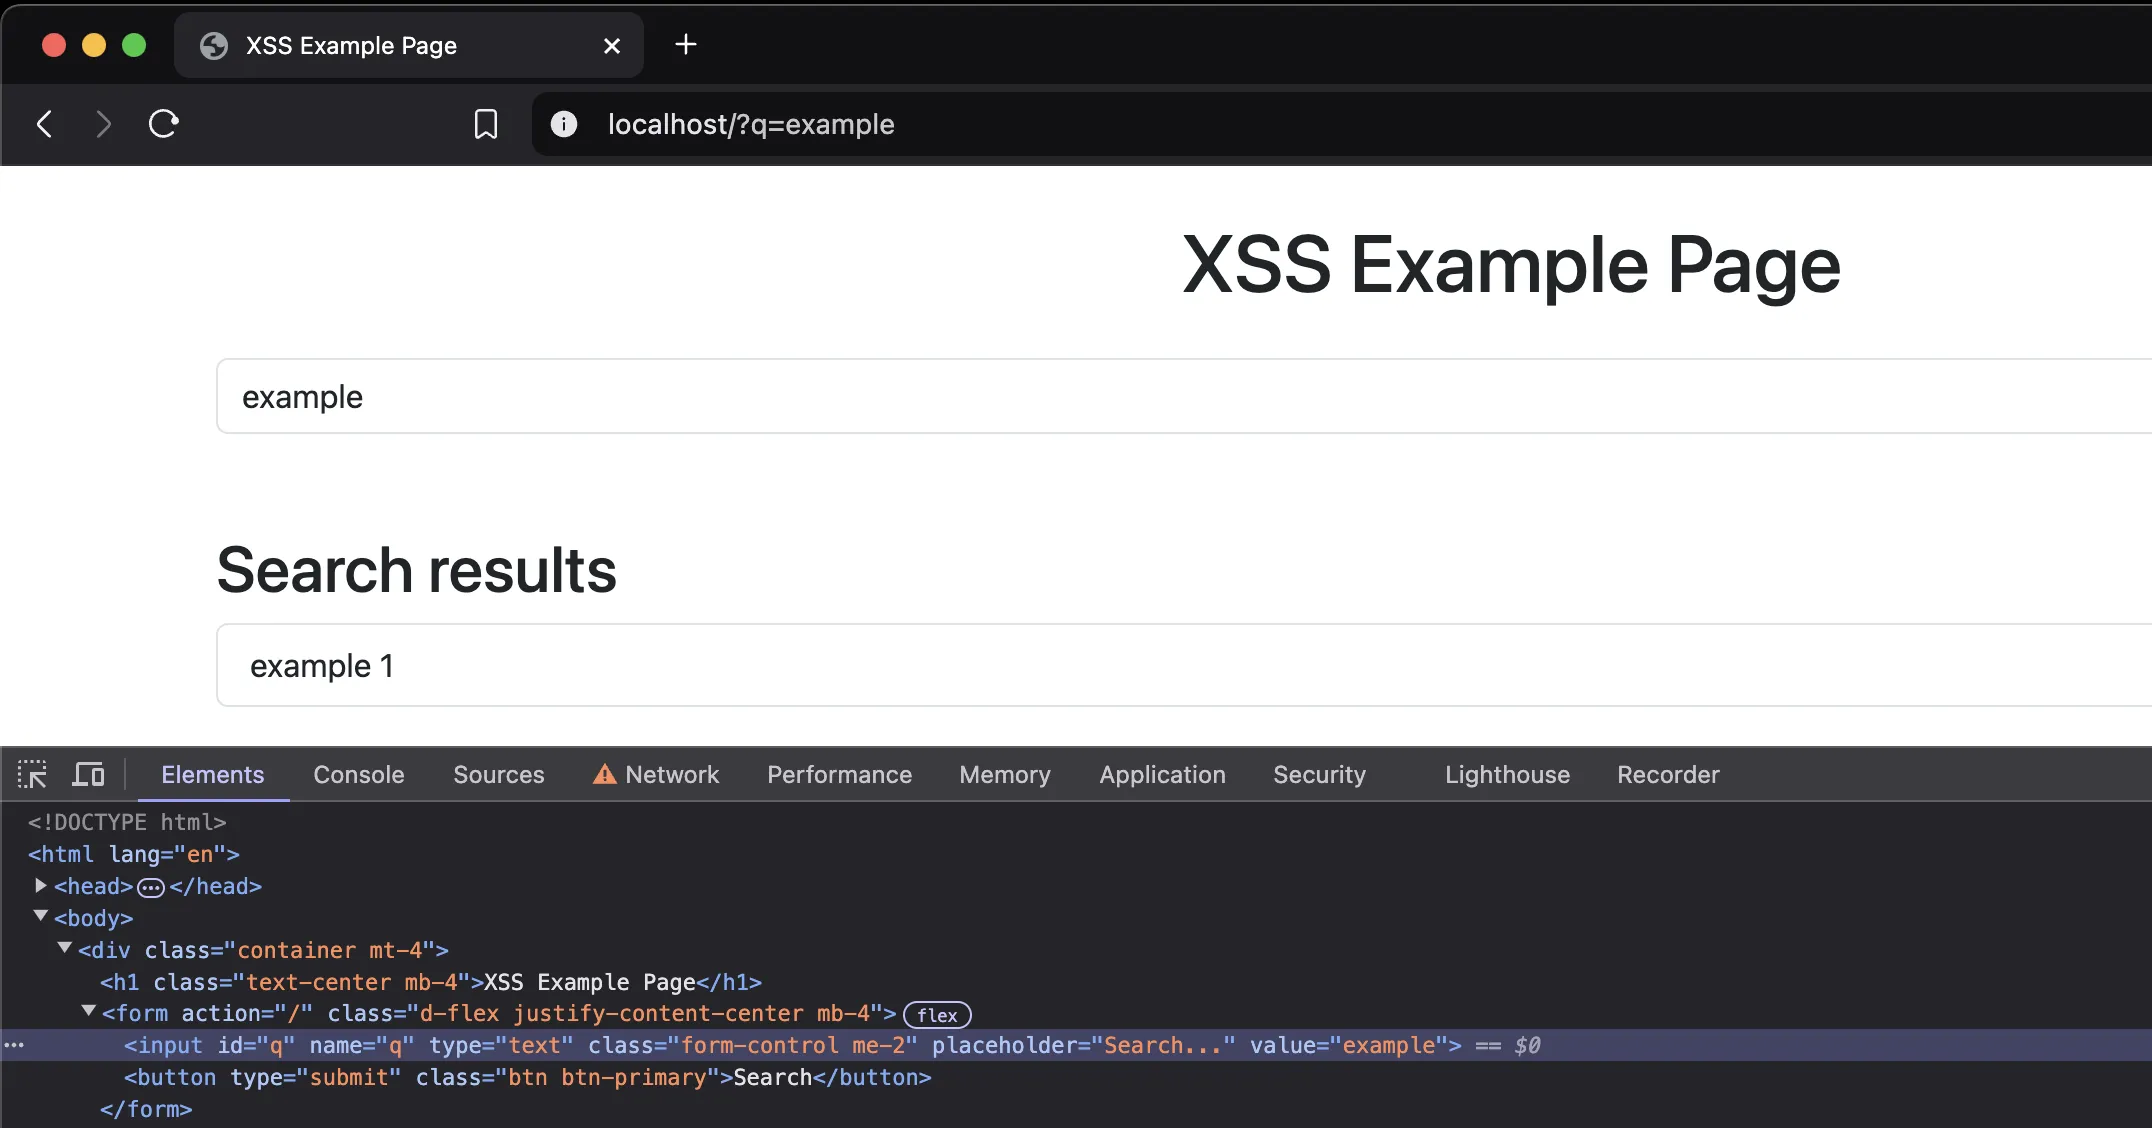Click the bookmark icon near the address bar

pyautogui.click(x=485, y=124)
